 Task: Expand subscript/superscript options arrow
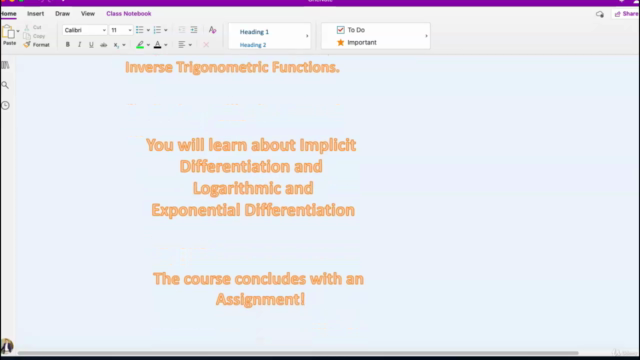pyautogui.click(x=124, y=45)
